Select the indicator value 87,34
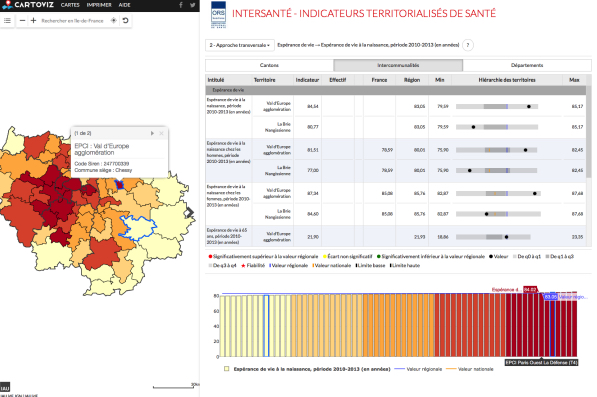The image size is (597, 397). [313, 193]
